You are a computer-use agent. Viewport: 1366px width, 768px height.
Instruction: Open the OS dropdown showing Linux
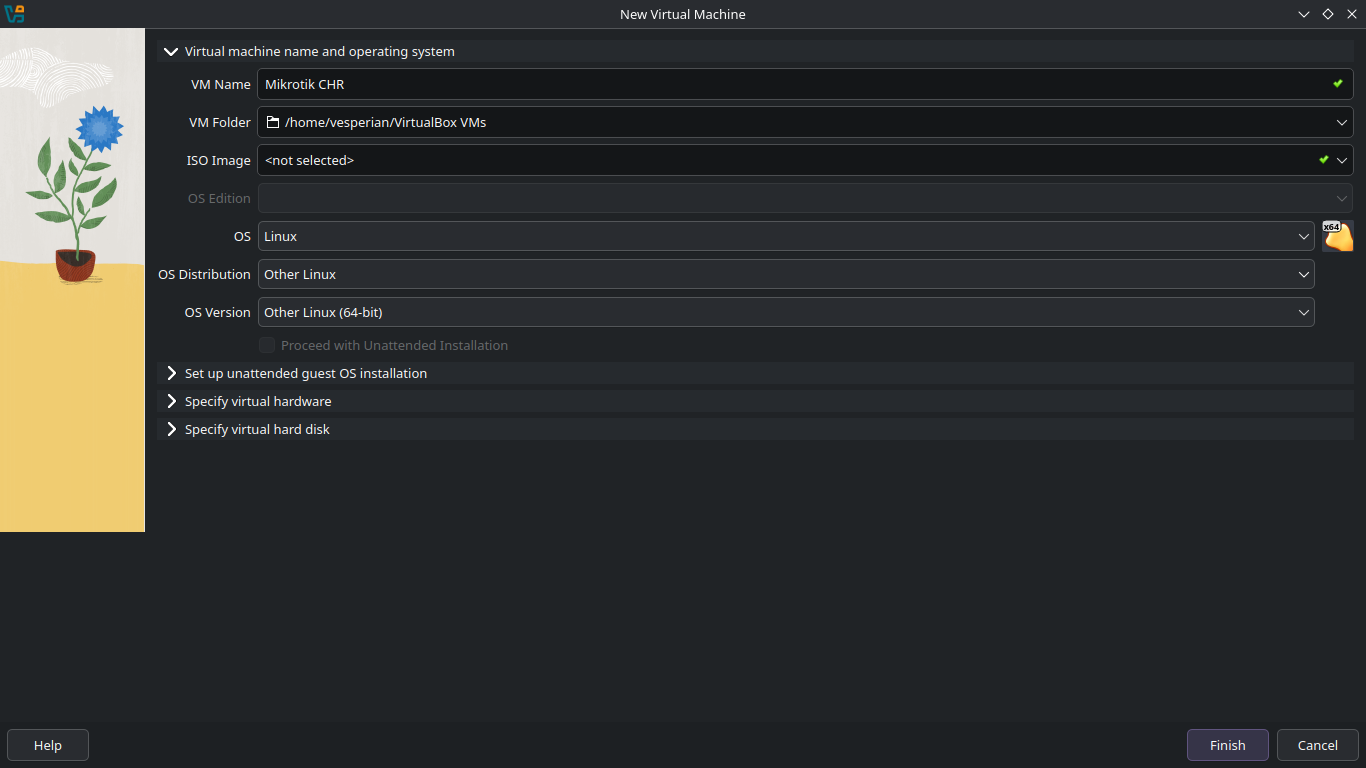tap(786, 236)
